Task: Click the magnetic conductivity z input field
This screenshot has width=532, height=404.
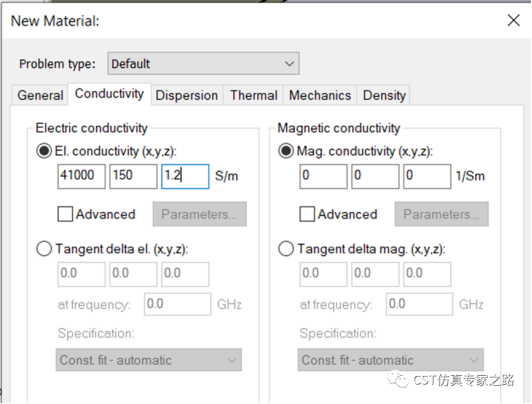Action: pos(427,176)
